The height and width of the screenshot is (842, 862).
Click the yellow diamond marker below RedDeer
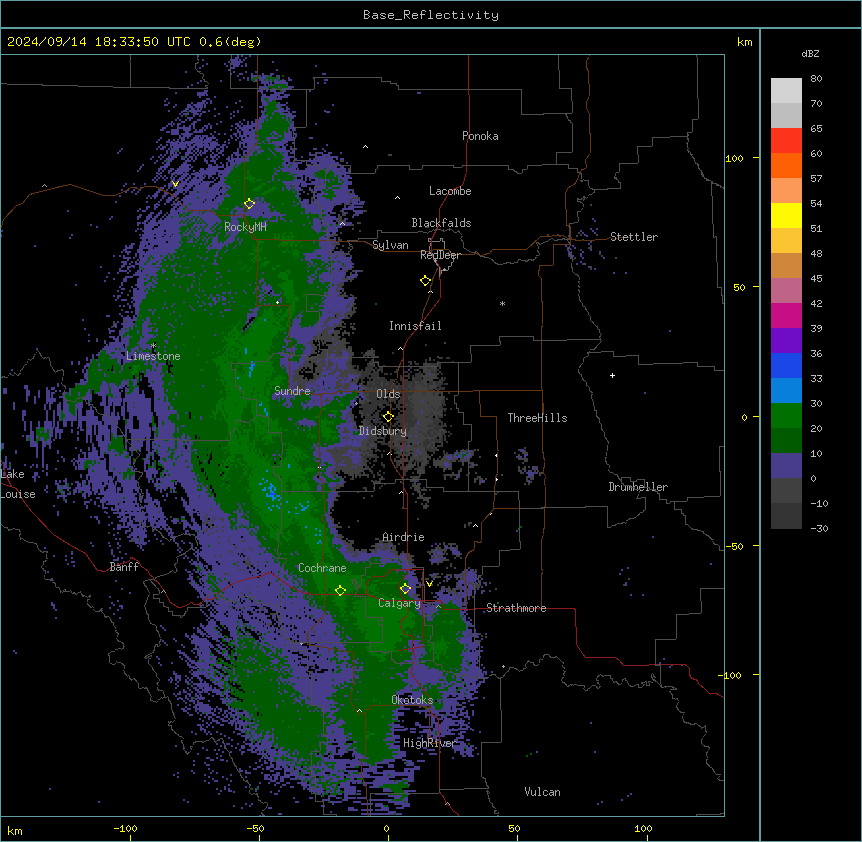point(426,281)
